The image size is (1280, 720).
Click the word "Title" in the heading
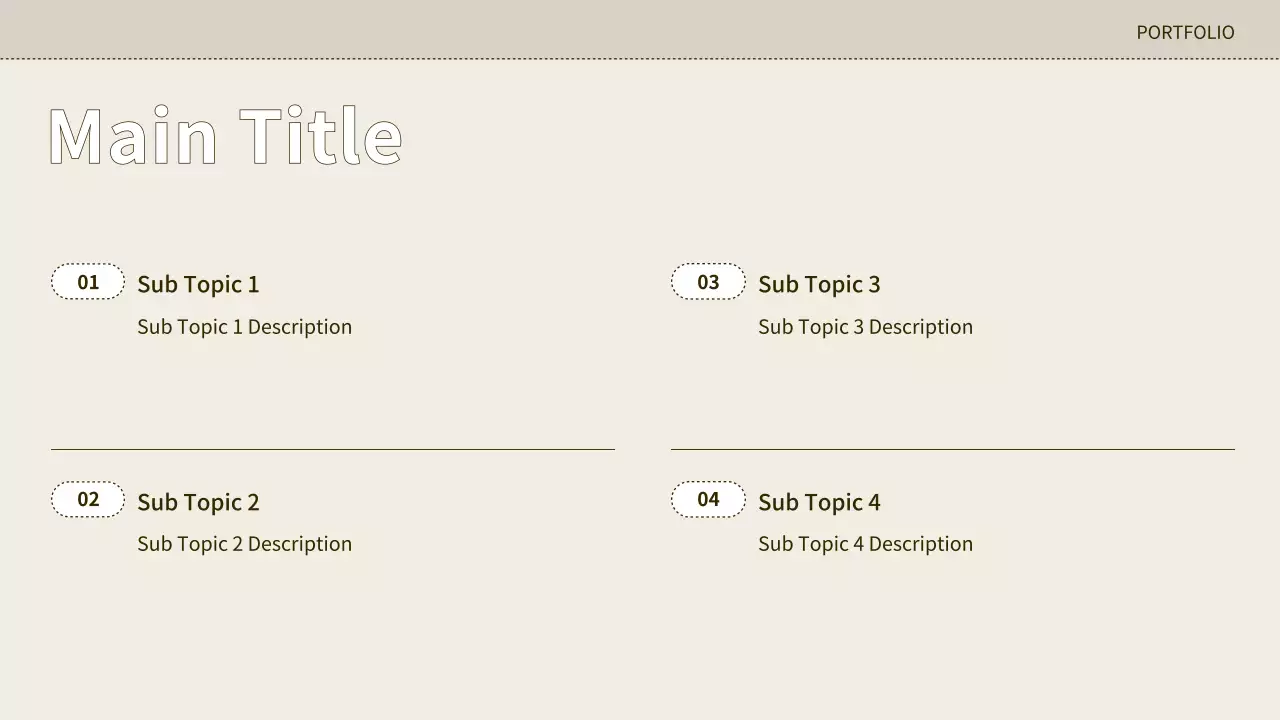tap(321, 136)
